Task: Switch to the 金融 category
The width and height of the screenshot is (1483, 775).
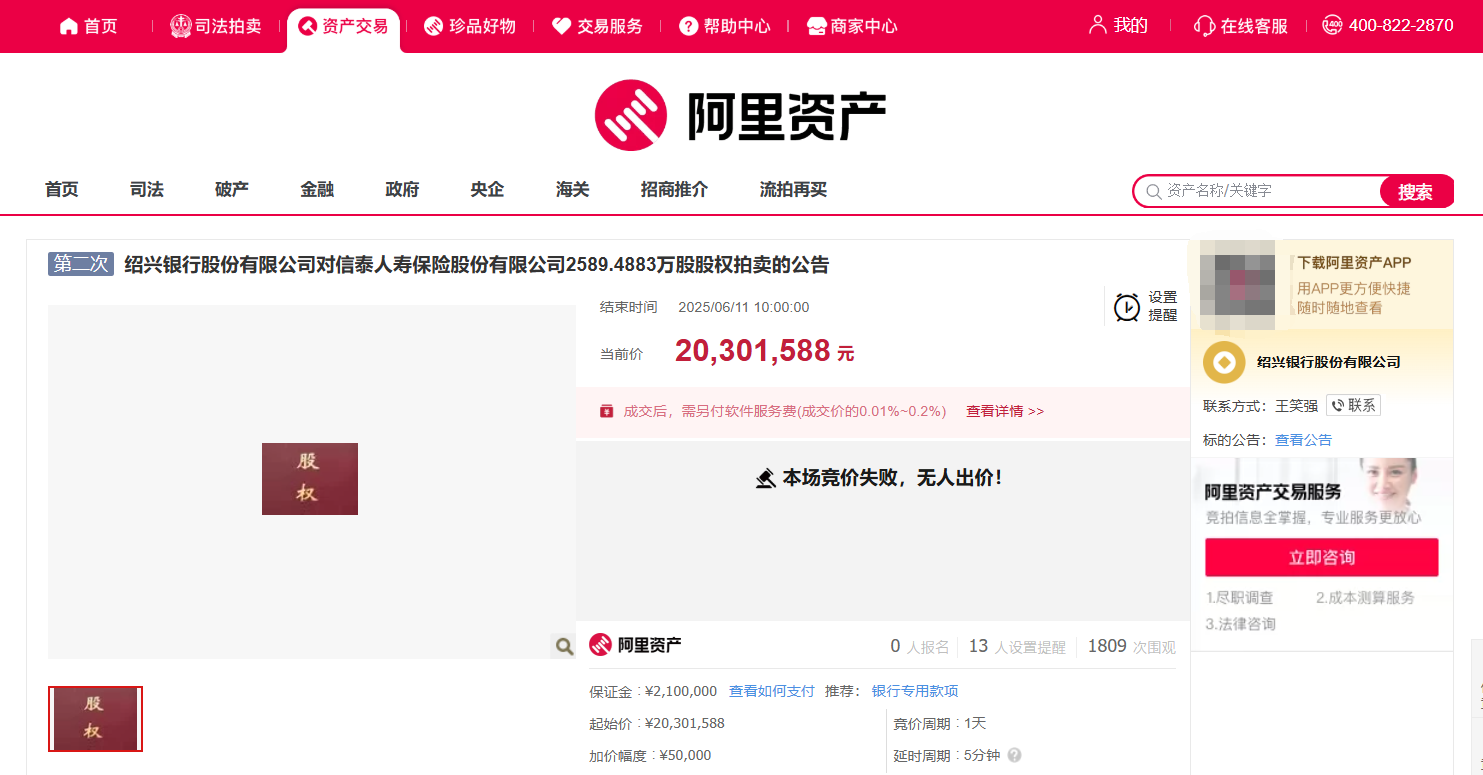Action: [317, 189]
